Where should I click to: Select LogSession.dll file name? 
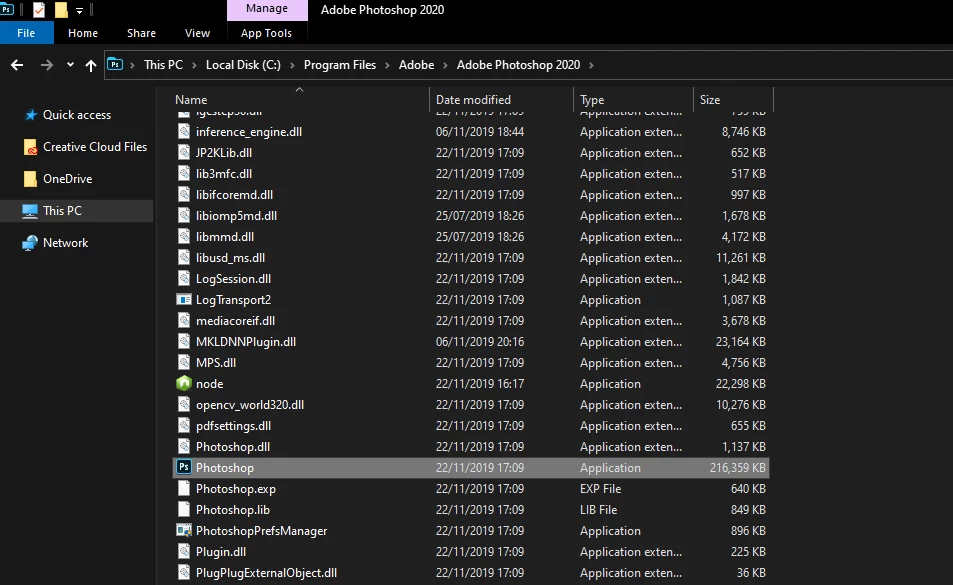(x=233, y=279)
